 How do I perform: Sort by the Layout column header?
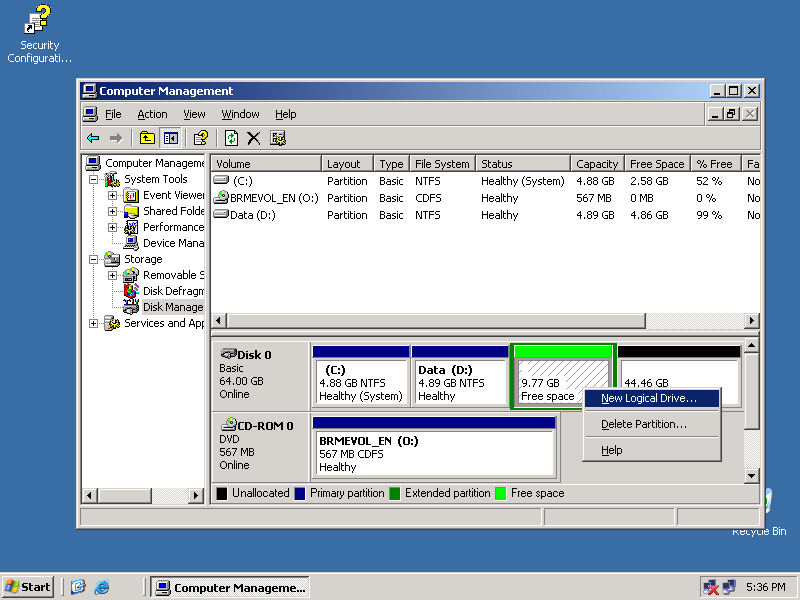tap(347, 164)
